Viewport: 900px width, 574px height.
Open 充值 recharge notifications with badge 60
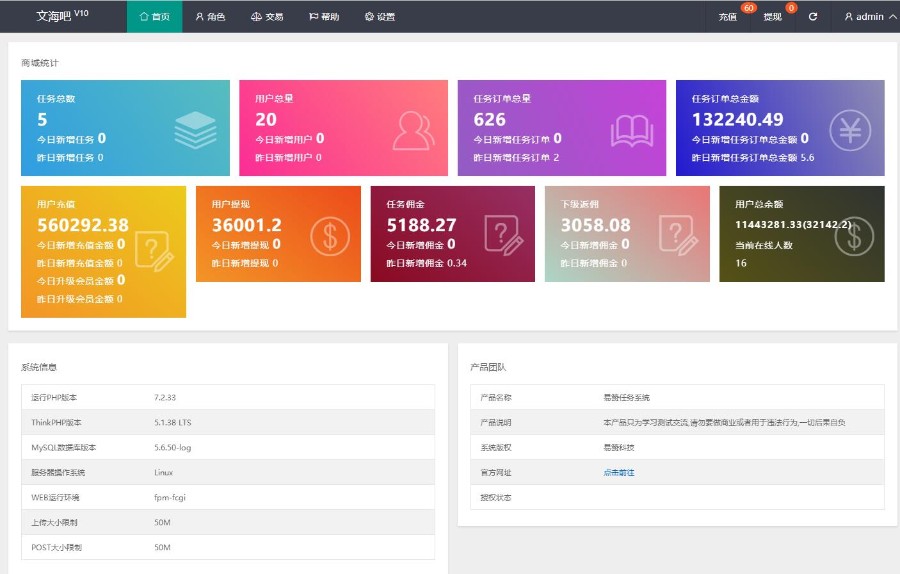[x=728, y=17]
